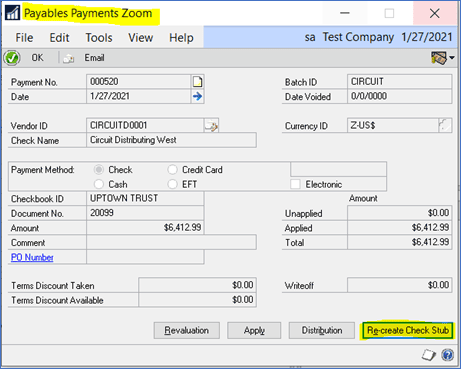This screenshot has width=461, height=369.
Task: Open the Help menu
Action: (x=181, y=38)
